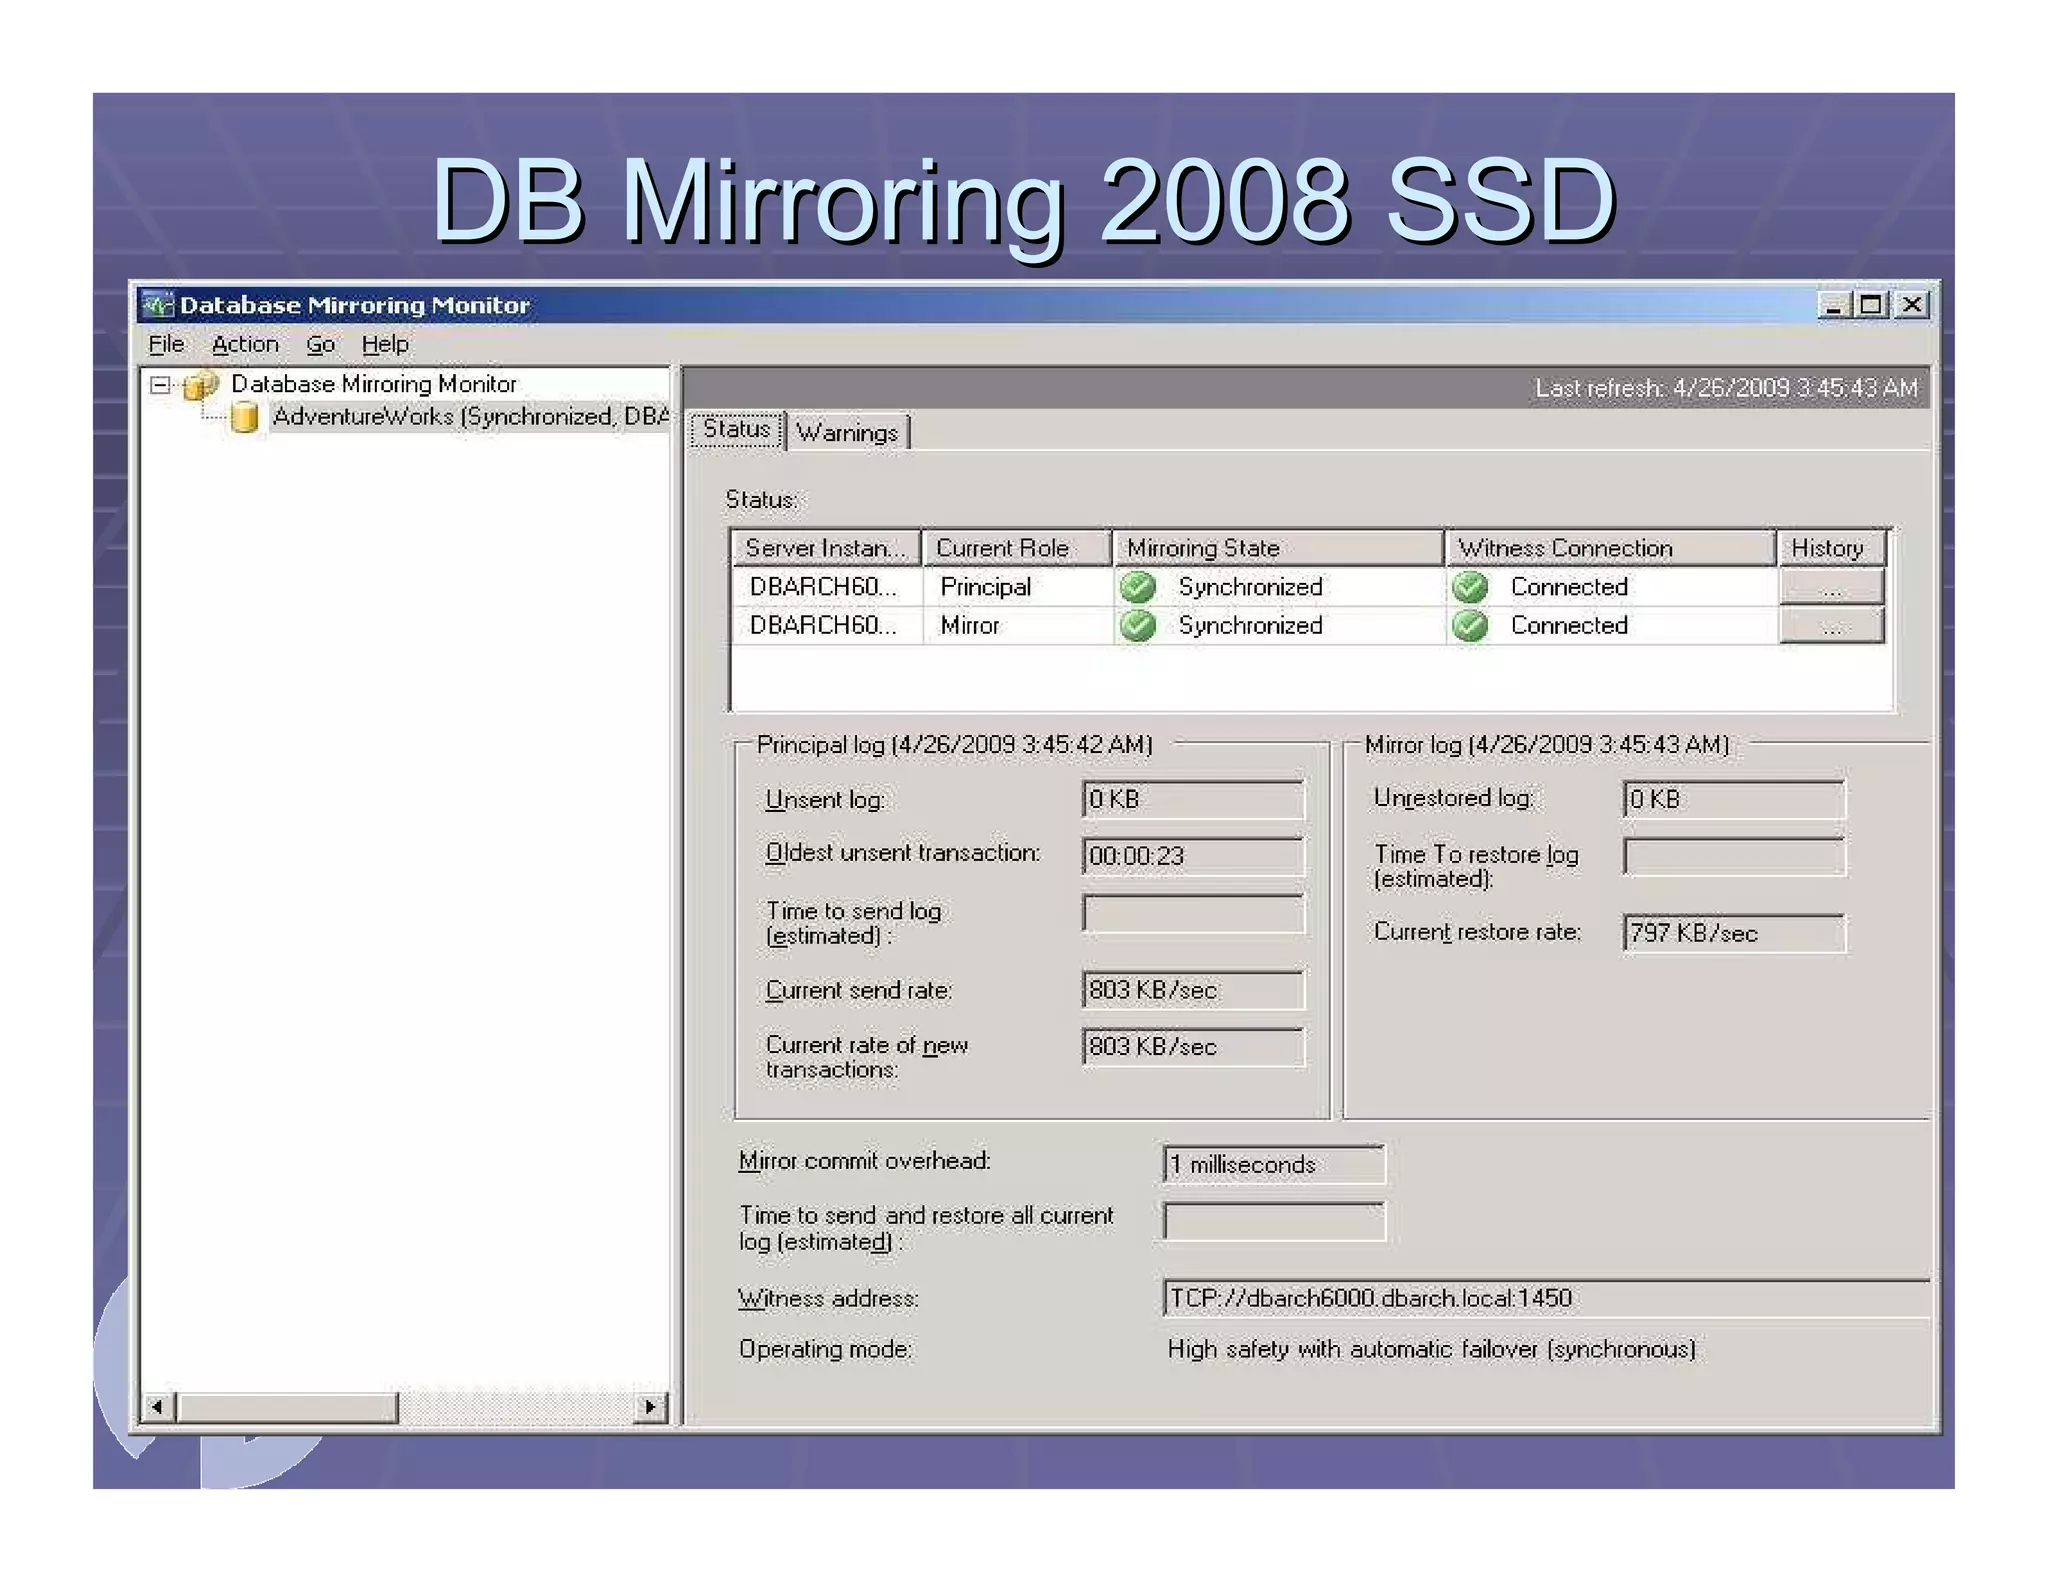Click the green Synchronized check icon in Principal row
Image resolution: width=2048 pixels, height=1582 pixels.
(1138, 587)
